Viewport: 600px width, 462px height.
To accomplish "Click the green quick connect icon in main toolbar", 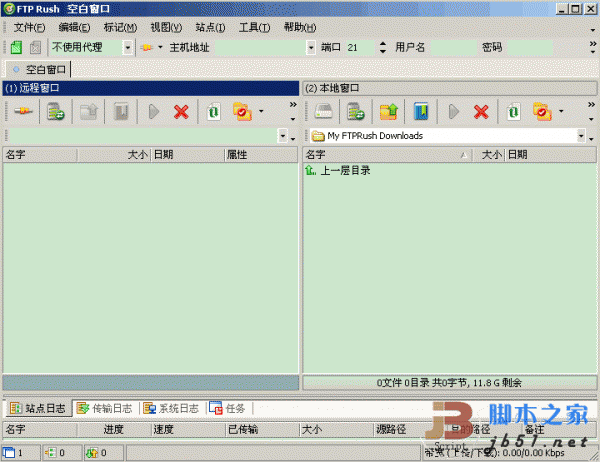I will (16, 47).
